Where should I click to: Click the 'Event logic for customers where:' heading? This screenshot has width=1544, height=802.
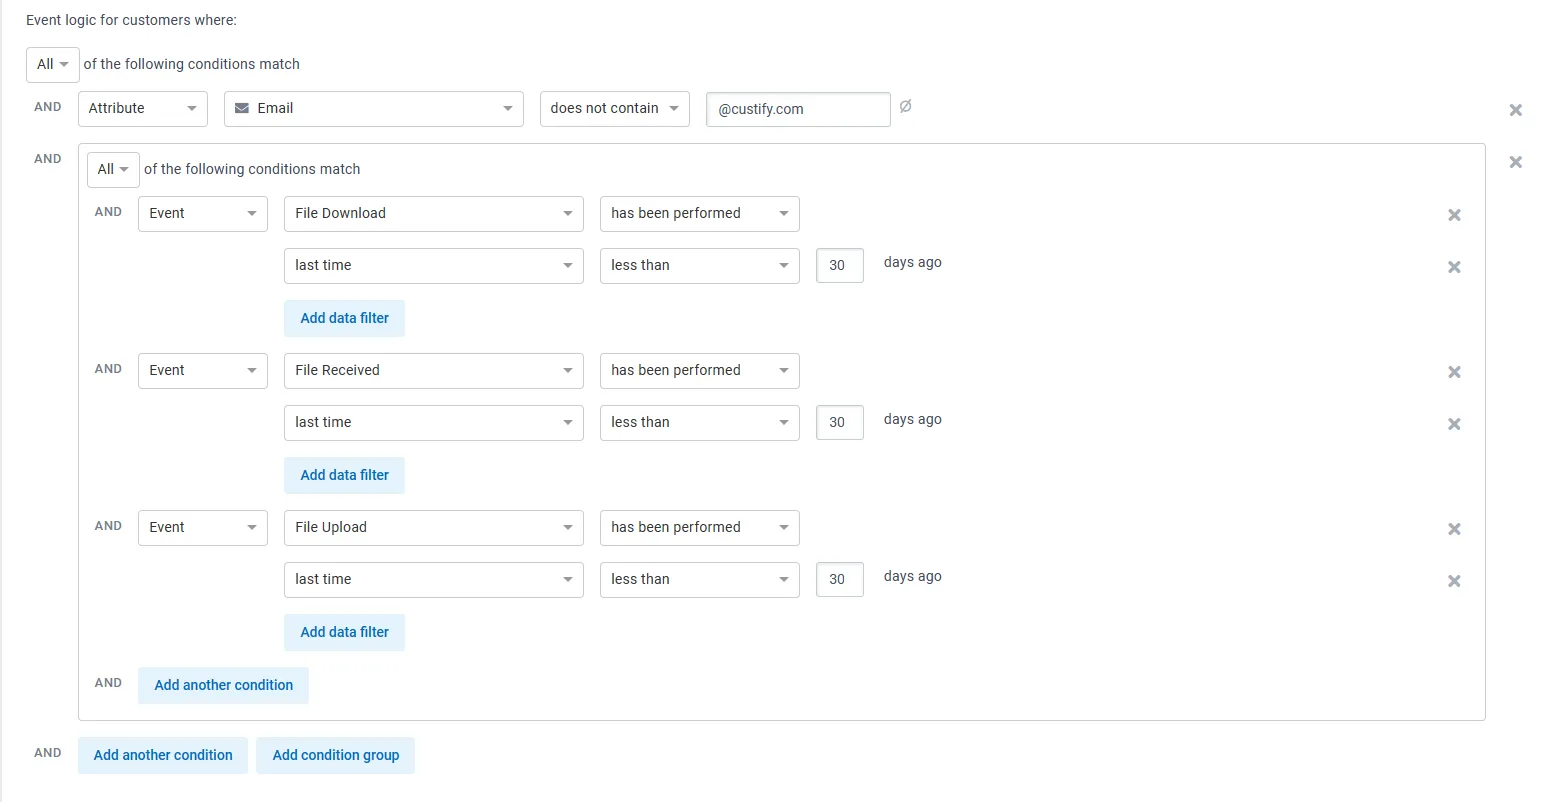(132, 20)
